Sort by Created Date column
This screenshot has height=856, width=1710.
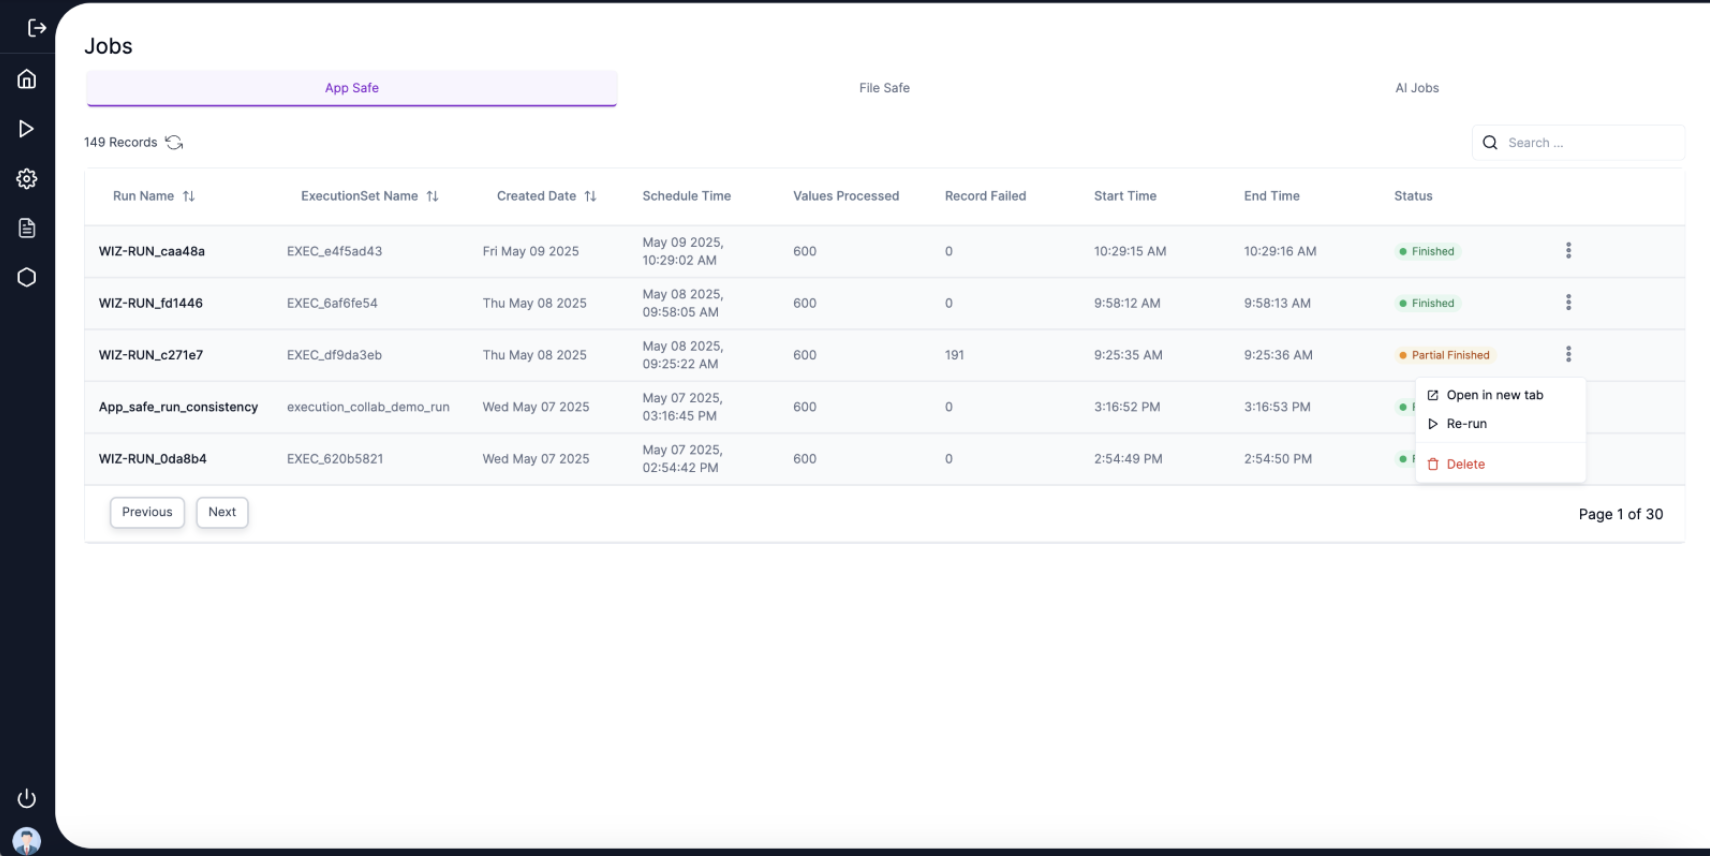(x=590, y=197)
